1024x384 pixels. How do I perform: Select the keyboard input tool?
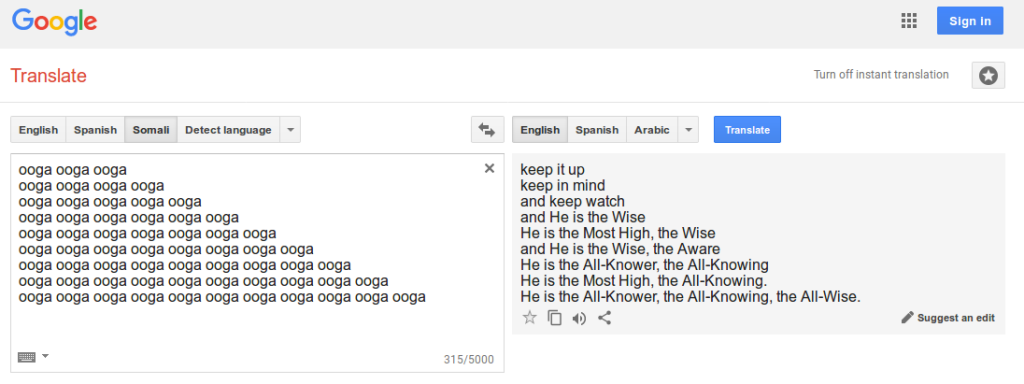click(27, 357)
